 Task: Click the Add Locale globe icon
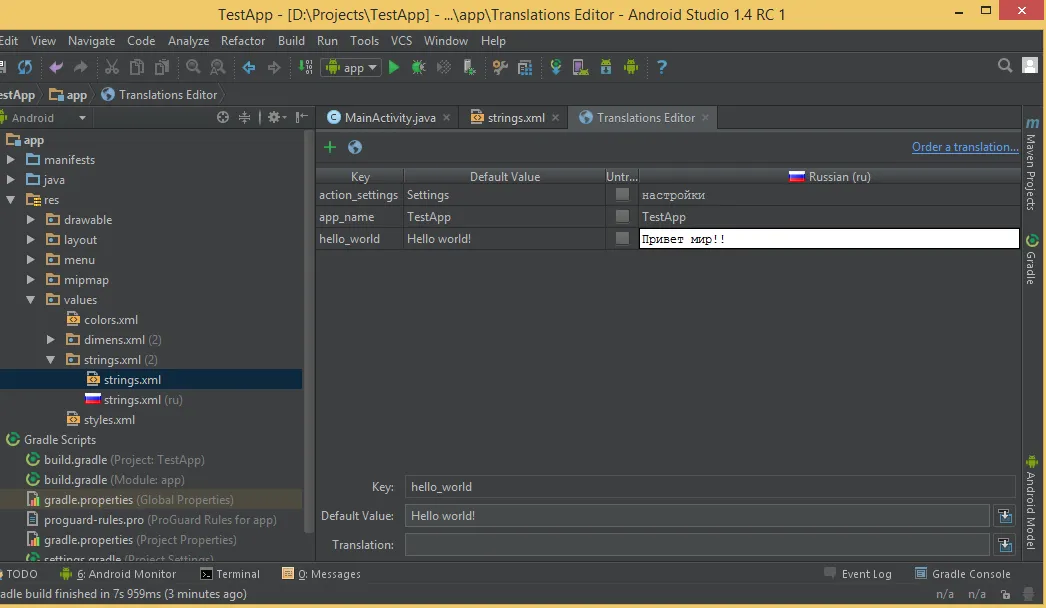click(x=355, y=147)
